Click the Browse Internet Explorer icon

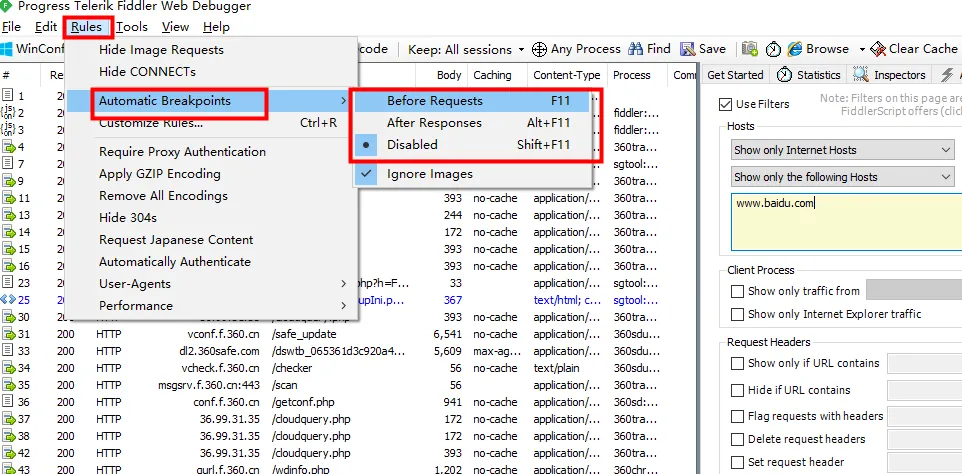(795, 49)
